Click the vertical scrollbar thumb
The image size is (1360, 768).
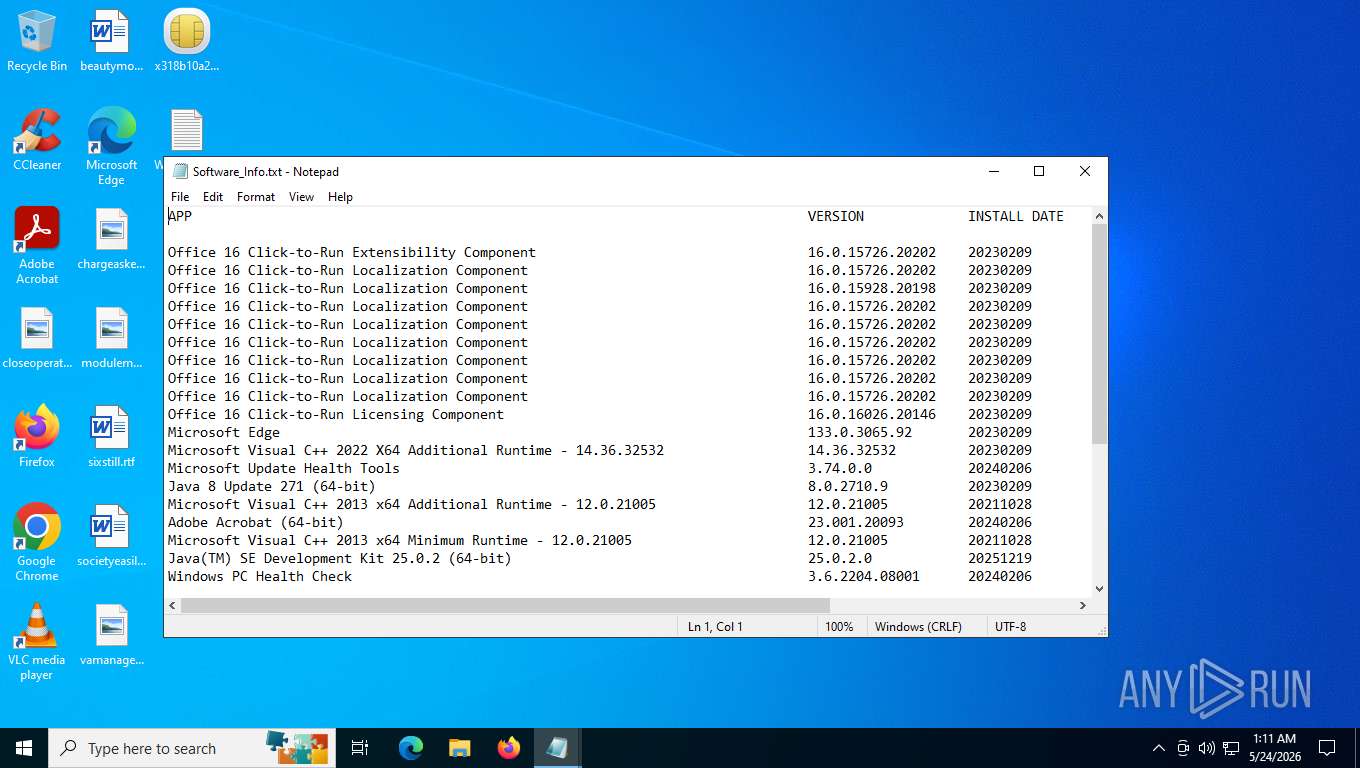(1099, 334)
